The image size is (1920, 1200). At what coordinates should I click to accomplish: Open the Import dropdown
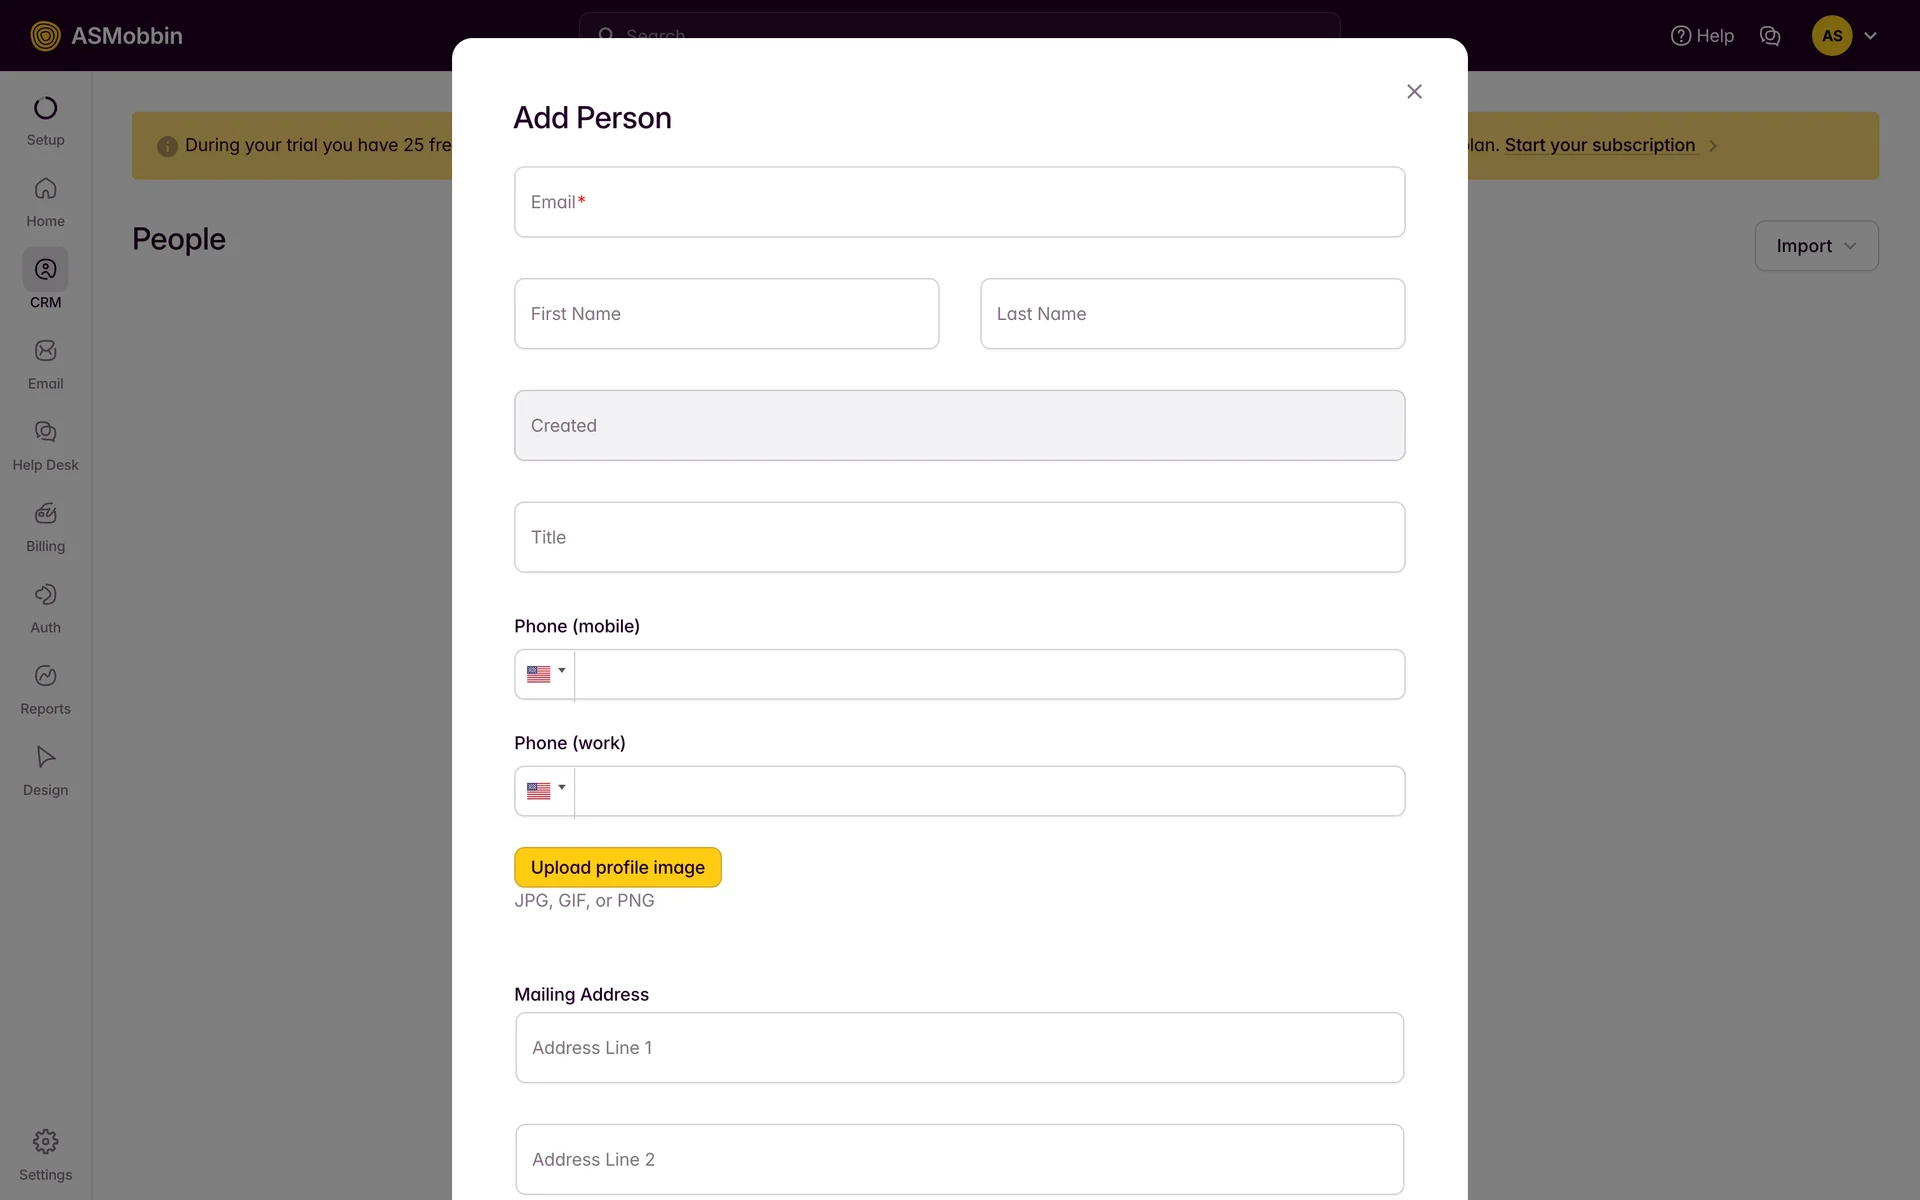click(1816, 246)
